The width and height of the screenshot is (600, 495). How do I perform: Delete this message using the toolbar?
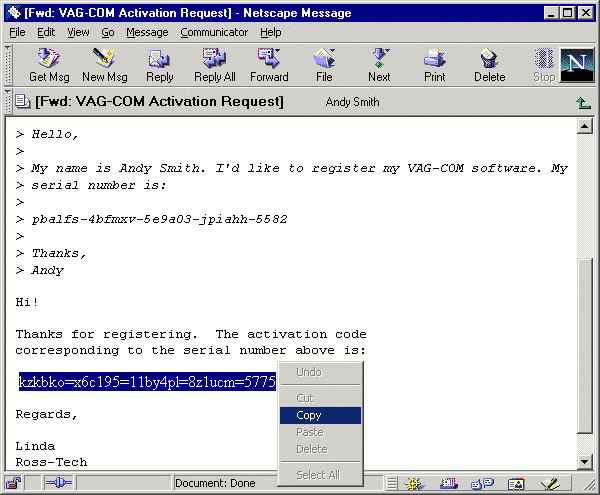[489, 64]
